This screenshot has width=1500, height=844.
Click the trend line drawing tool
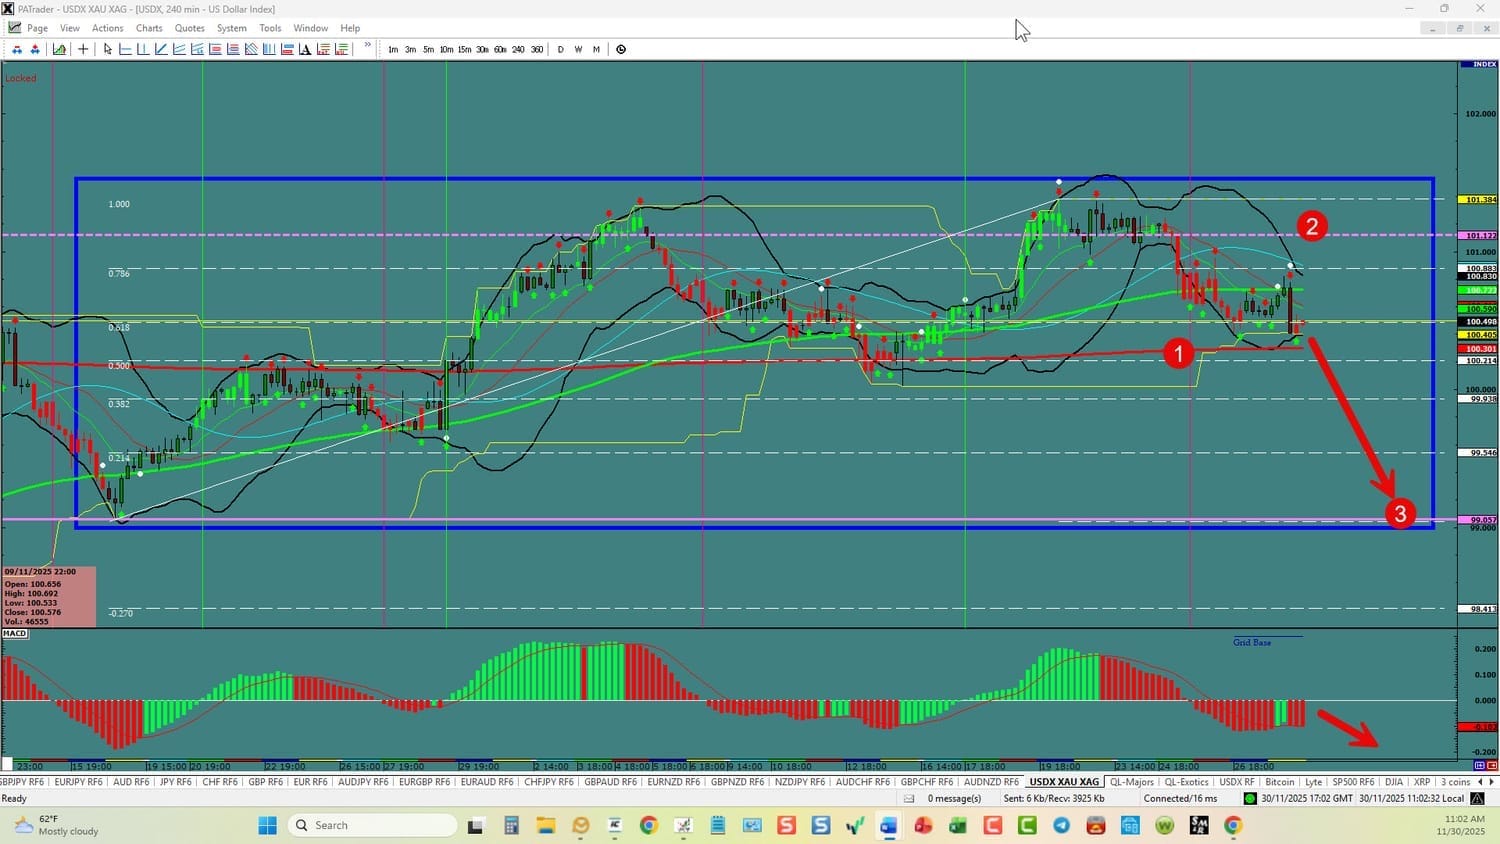click(x=161, y=49)
